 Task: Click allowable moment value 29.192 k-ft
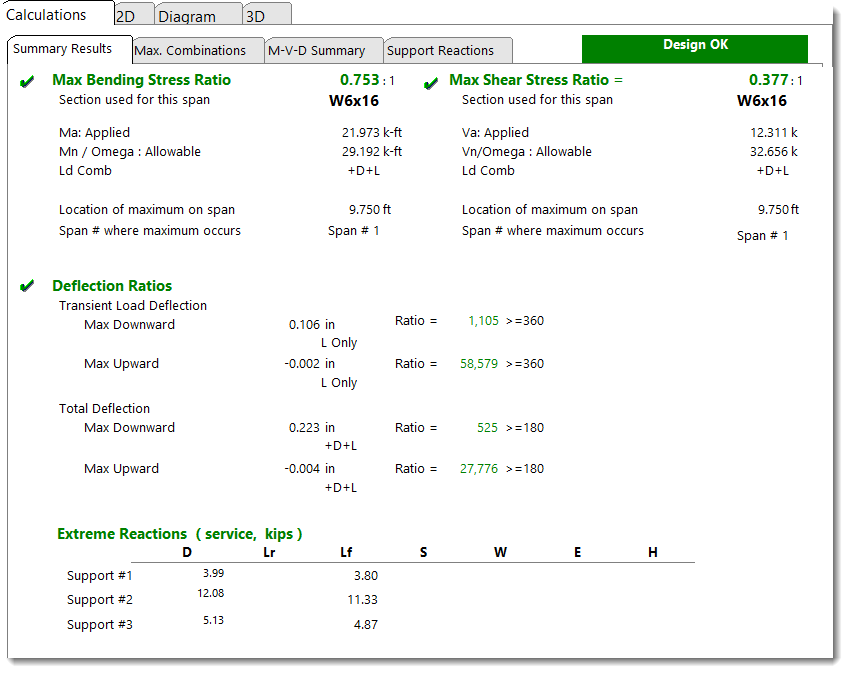pos(372,151)
